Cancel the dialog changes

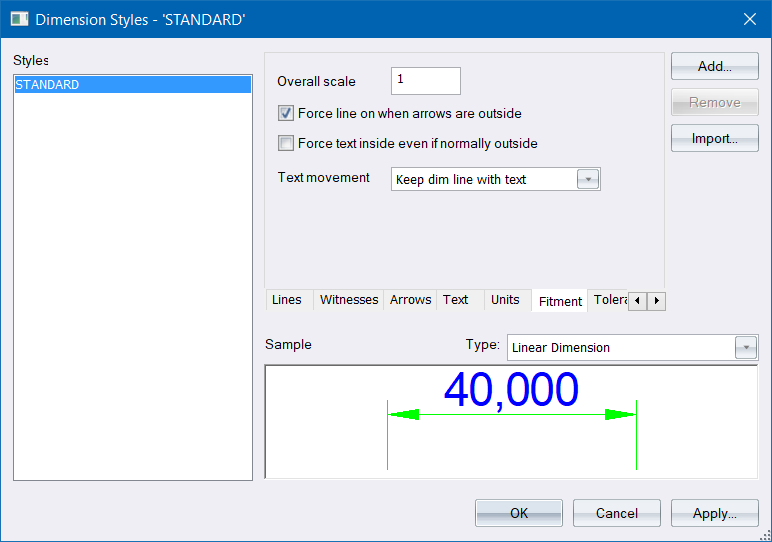(x=616, y=513)
